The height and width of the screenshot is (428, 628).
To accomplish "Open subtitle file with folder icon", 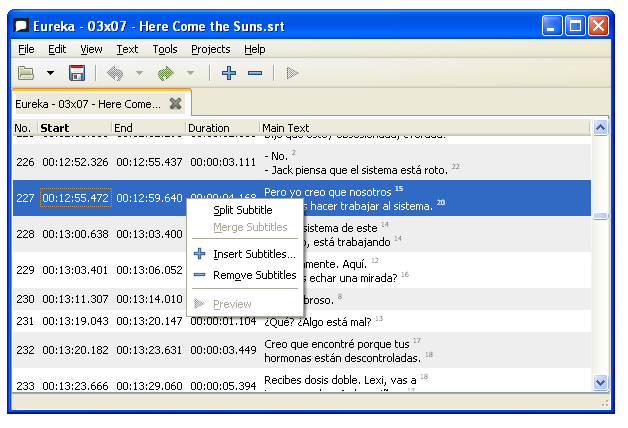I will (26, 73).
